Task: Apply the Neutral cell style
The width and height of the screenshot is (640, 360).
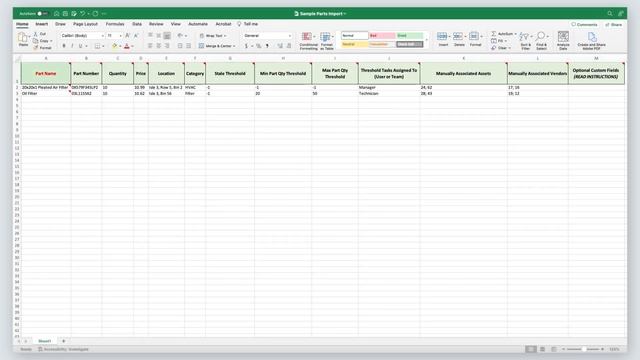Action: (x=355, y=44)
